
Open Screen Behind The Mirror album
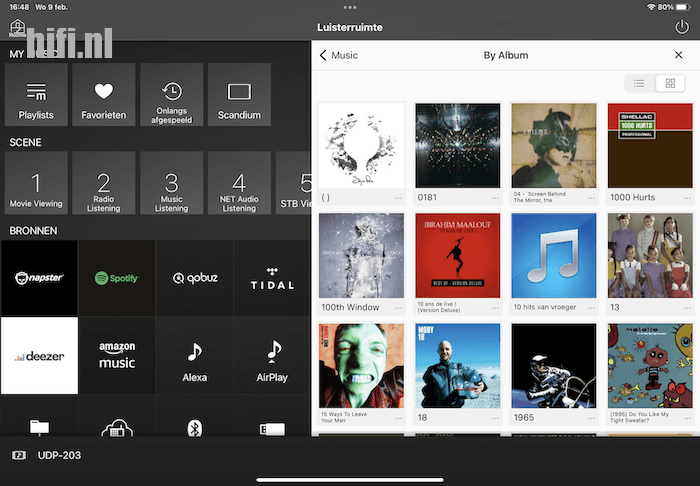(554, 145)
